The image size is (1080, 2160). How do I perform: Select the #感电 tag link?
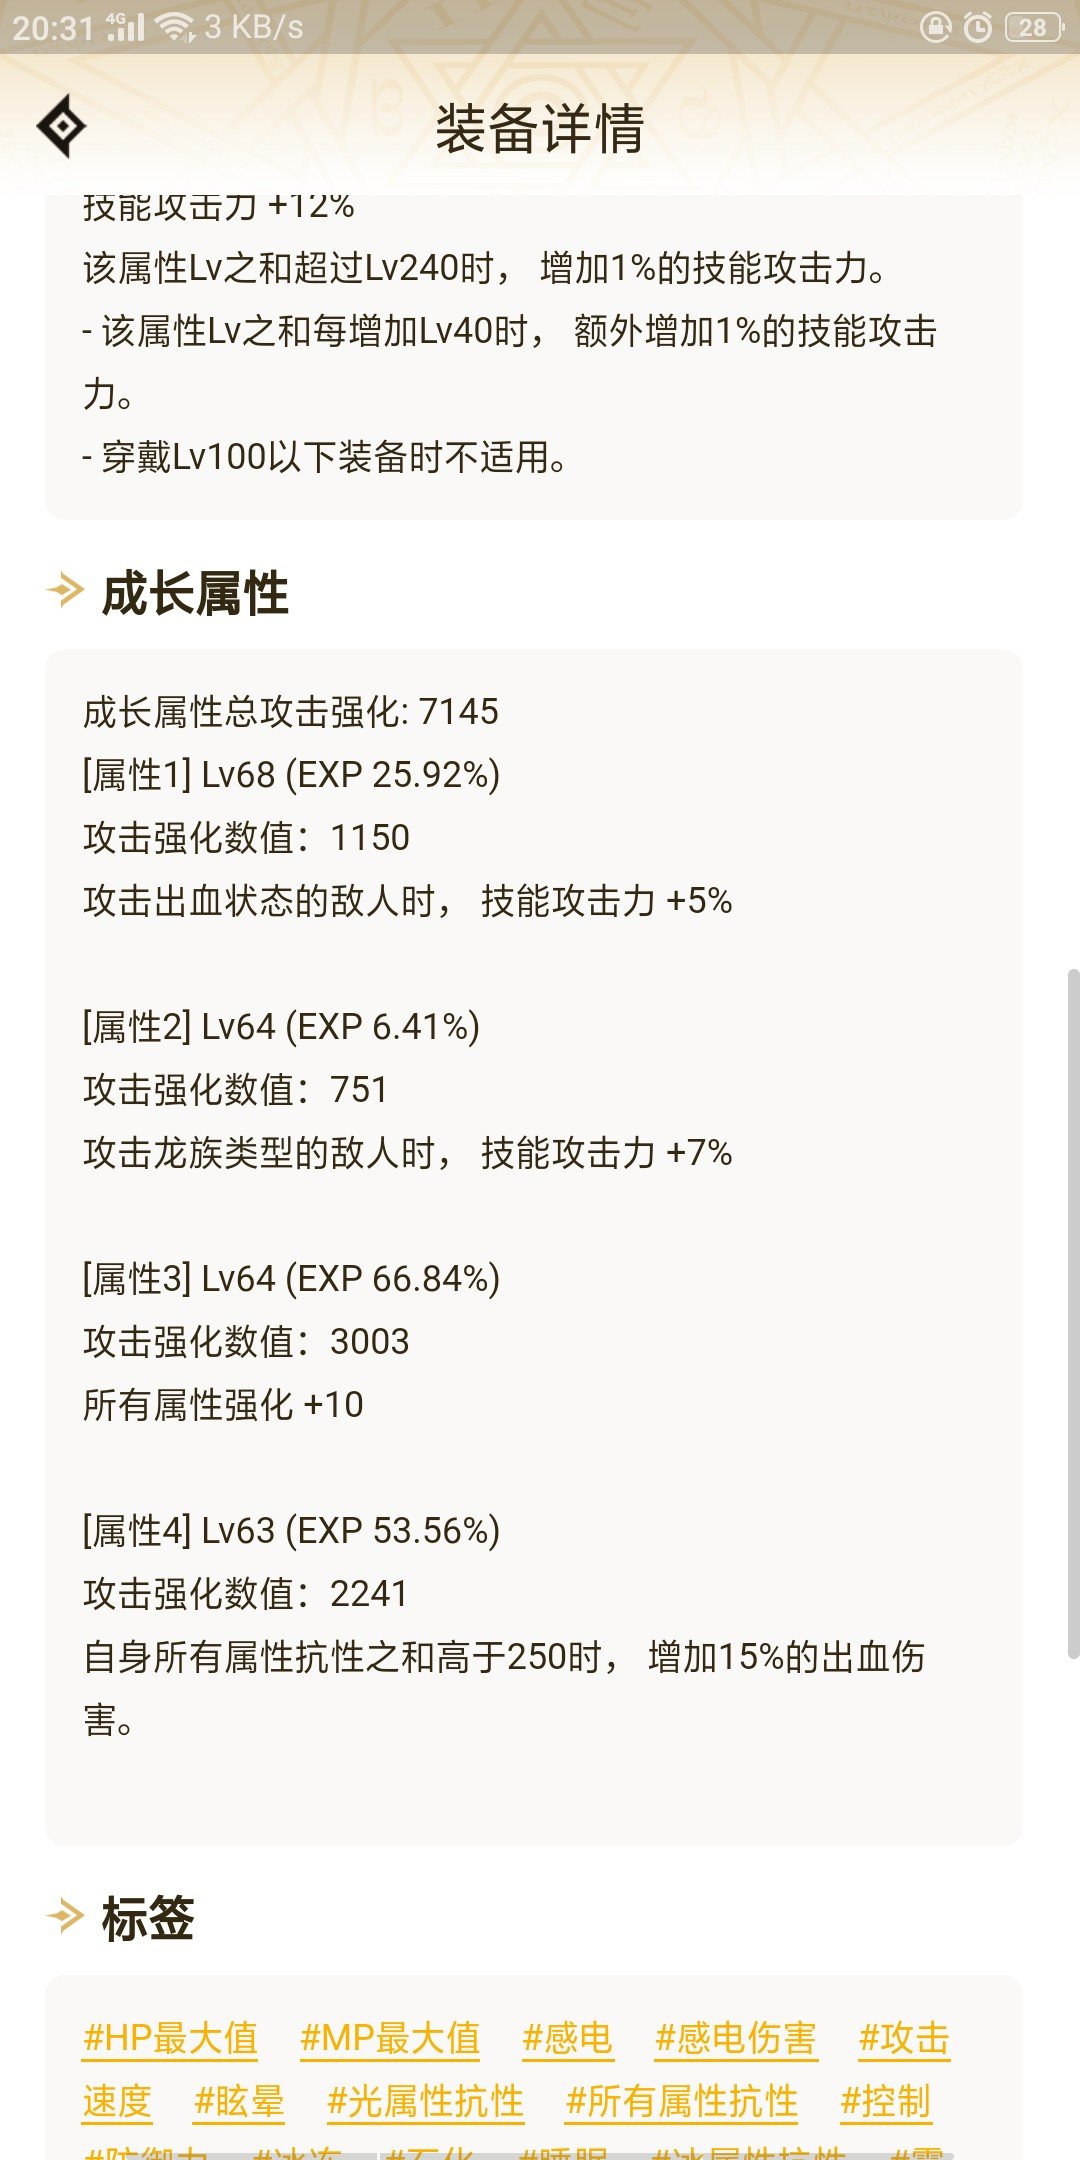(x=568, y=2038)
